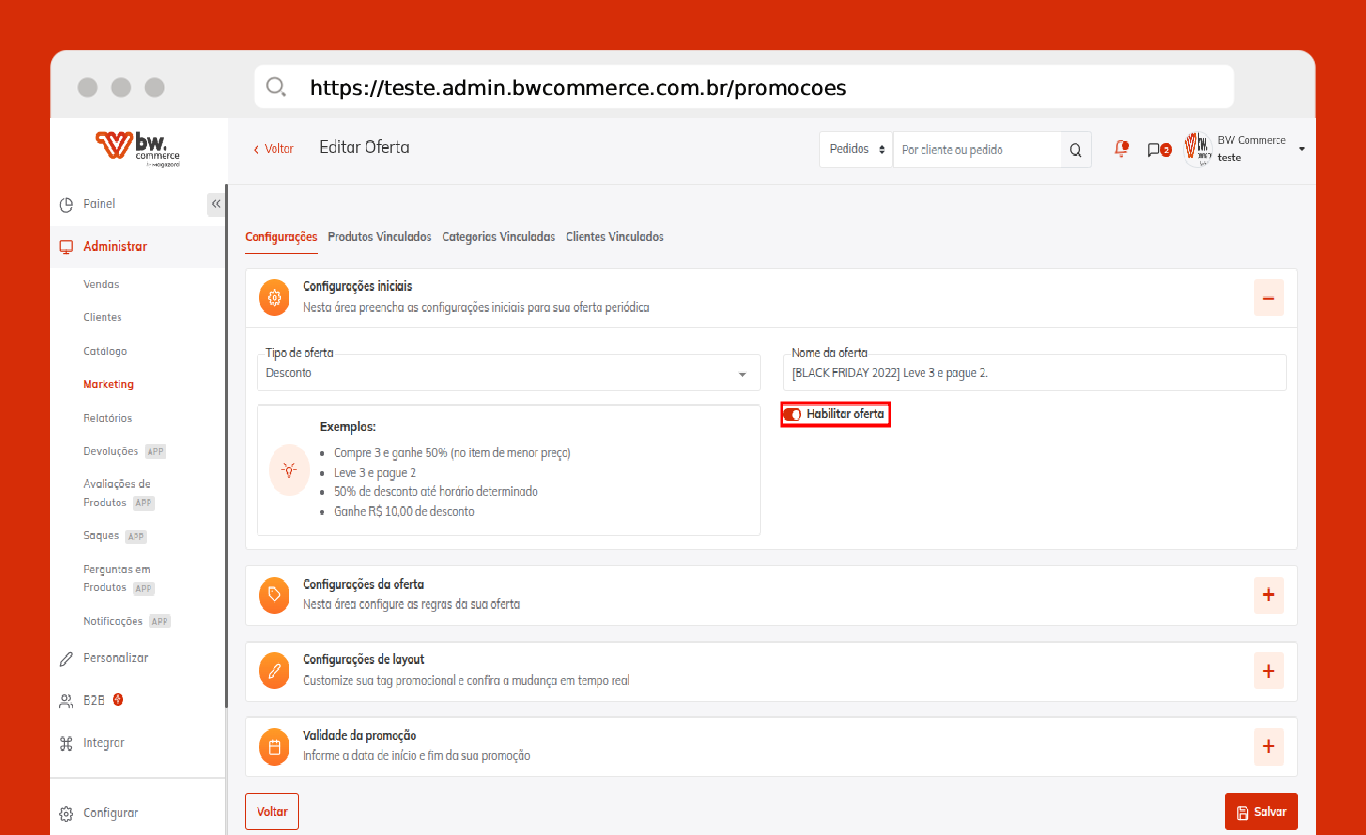Open Integrar in the sidebar
This screenshot has width=1366, height=835.
click(104, 743)
